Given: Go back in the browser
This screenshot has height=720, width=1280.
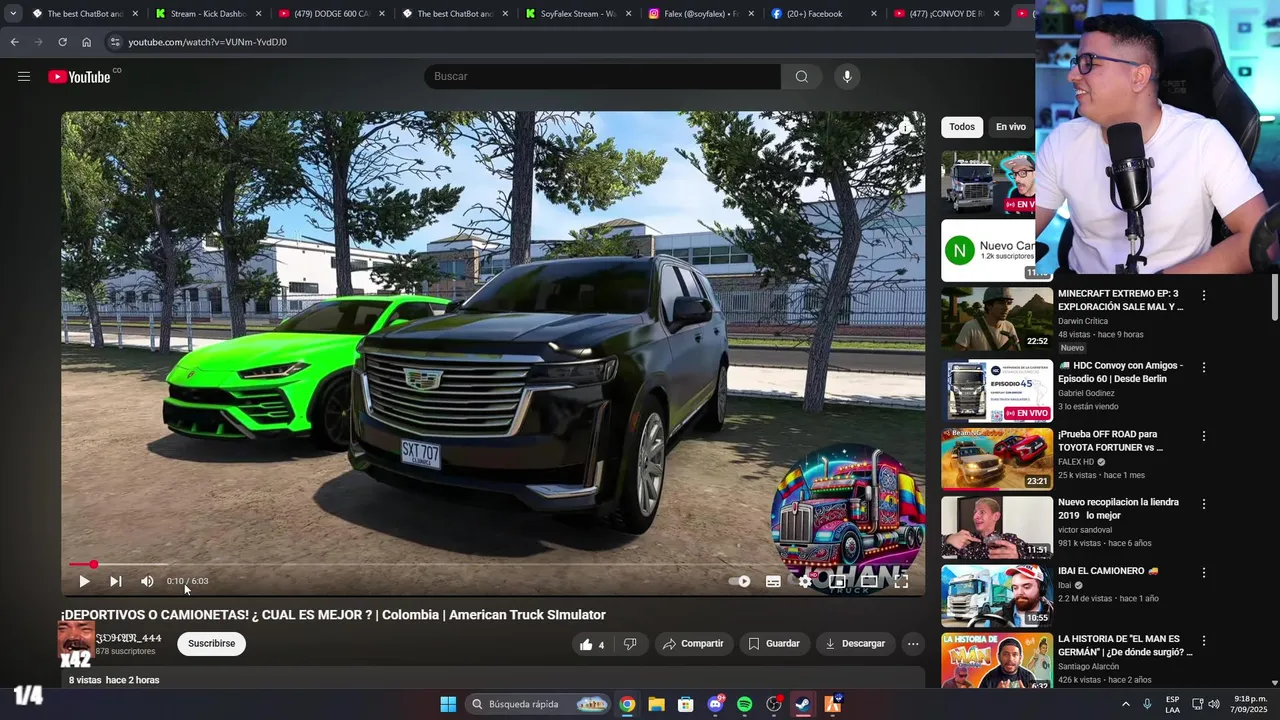Looking at the screenshot, I should pyautogui.click(x=14, y=42).
